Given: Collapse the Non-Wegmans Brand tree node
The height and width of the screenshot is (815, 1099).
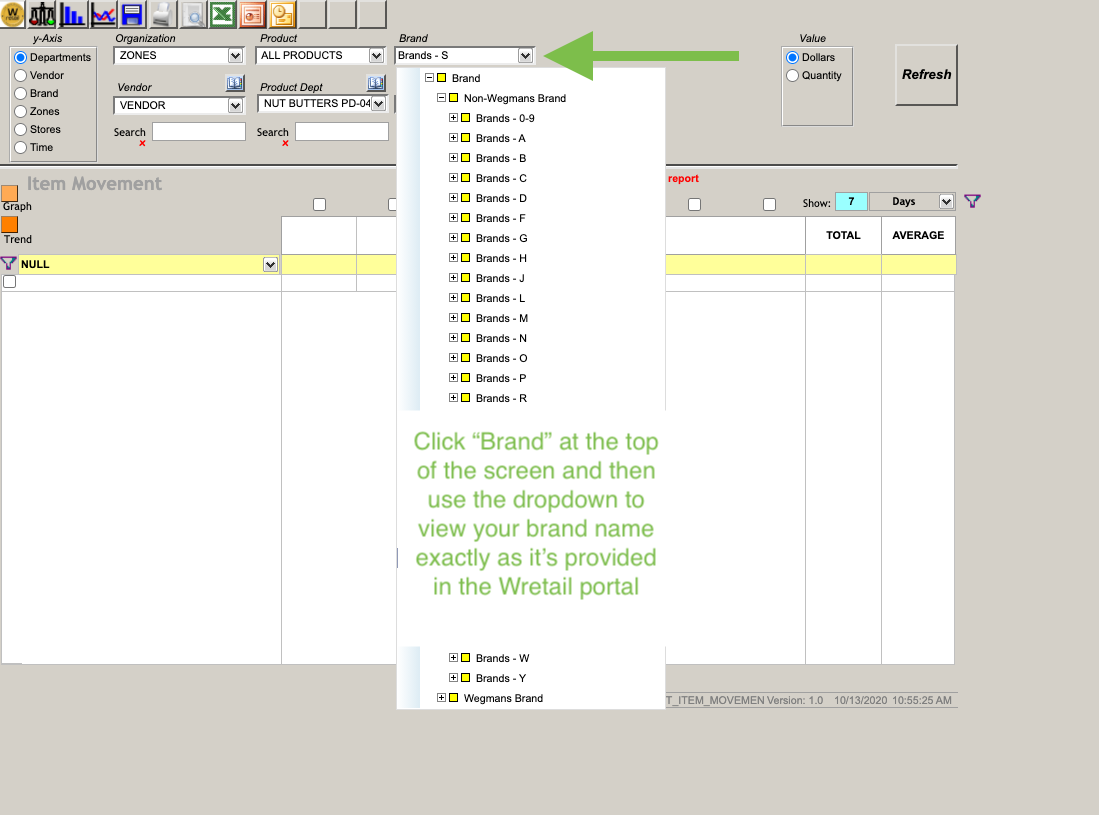Looking at the screenshot, I should click(x=441, y=98).
